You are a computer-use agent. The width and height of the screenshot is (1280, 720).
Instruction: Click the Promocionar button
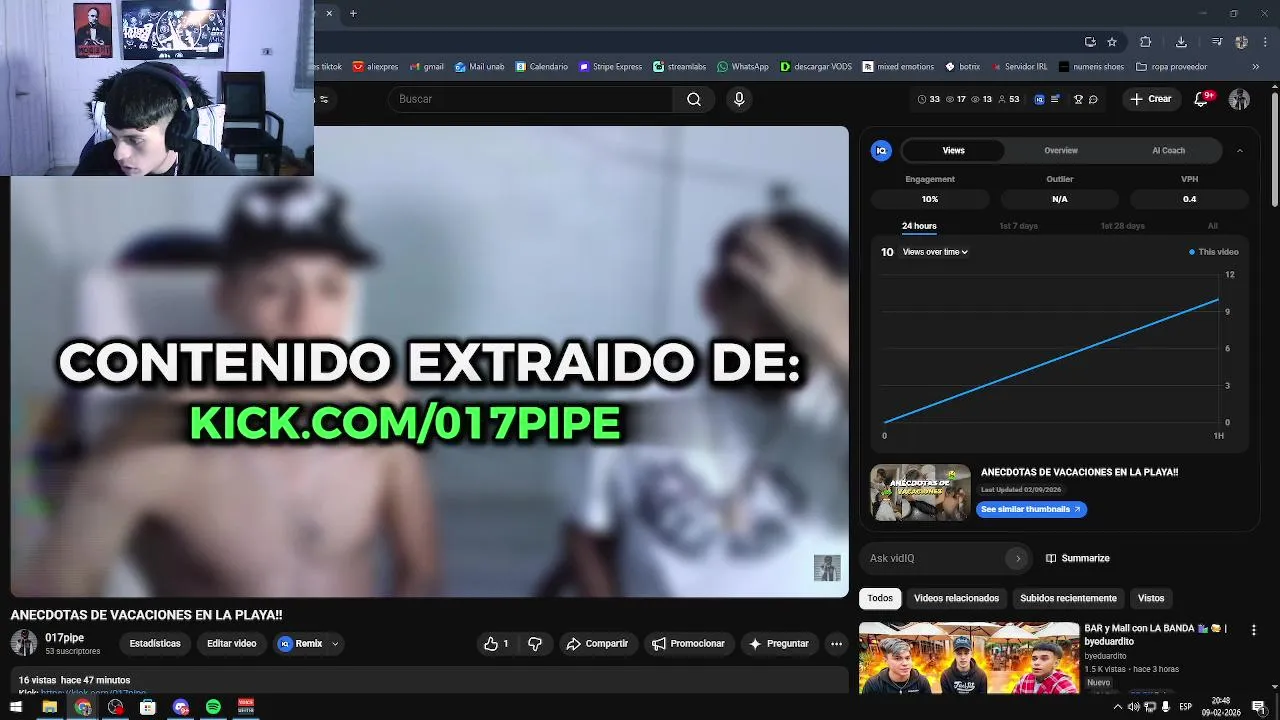(x=688, y=644)
